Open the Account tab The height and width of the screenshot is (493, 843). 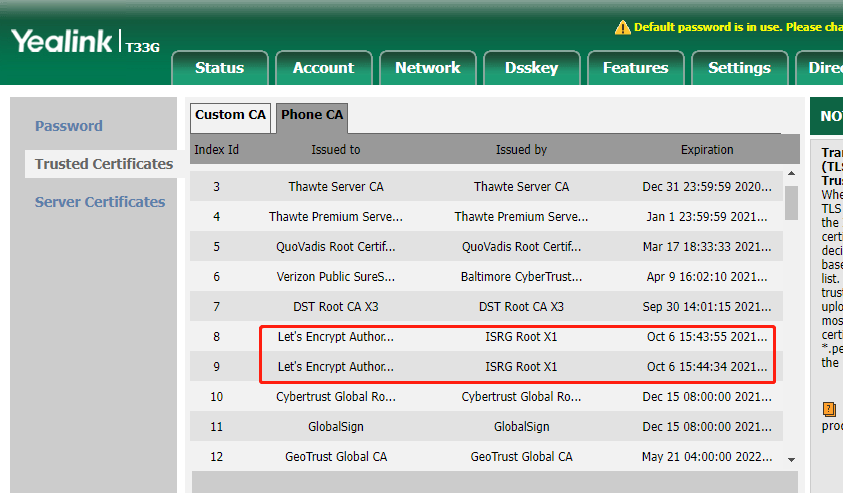[x=324, y=68]
